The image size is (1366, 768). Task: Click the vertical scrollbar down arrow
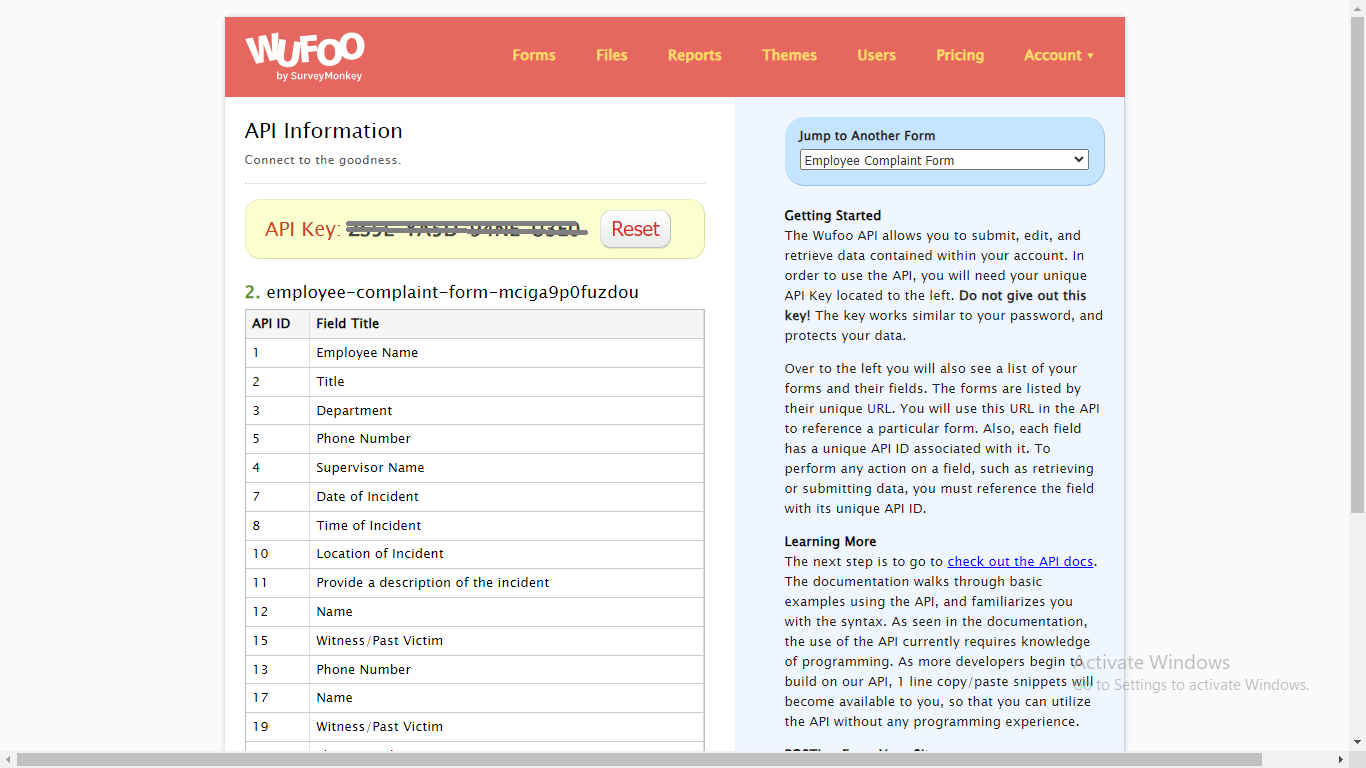(1357, 742)
